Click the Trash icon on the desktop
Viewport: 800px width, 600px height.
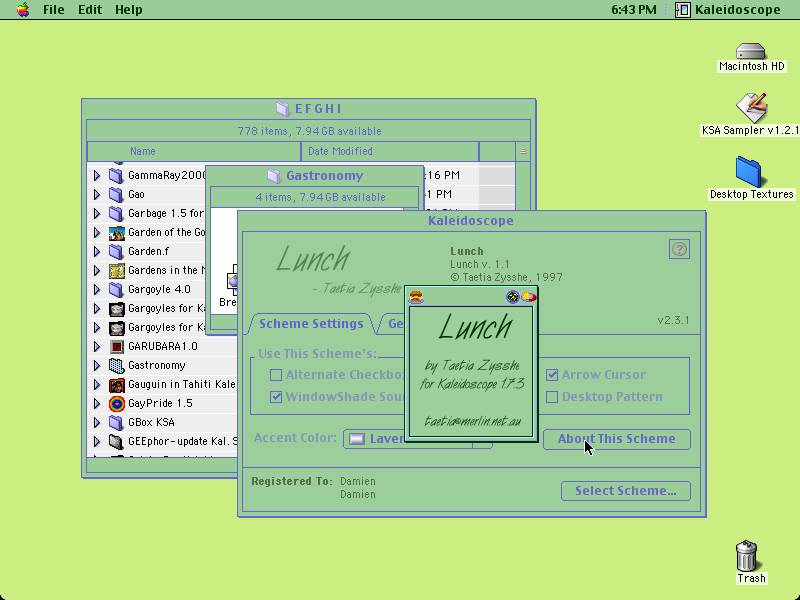[x=747, y=556]
